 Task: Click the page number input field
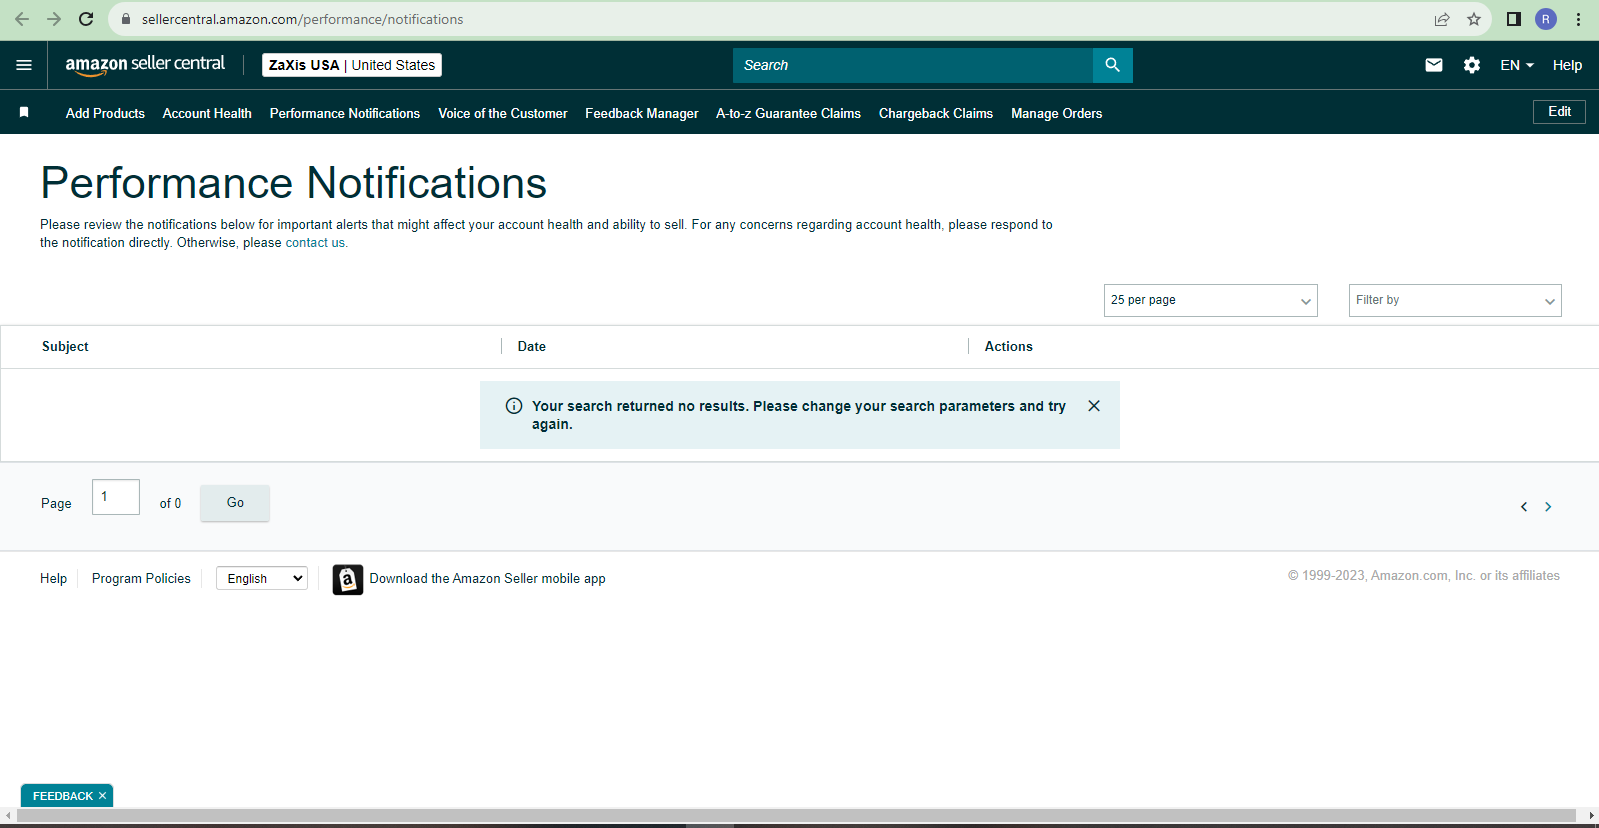pyautogui.click(x=116, y=497)
